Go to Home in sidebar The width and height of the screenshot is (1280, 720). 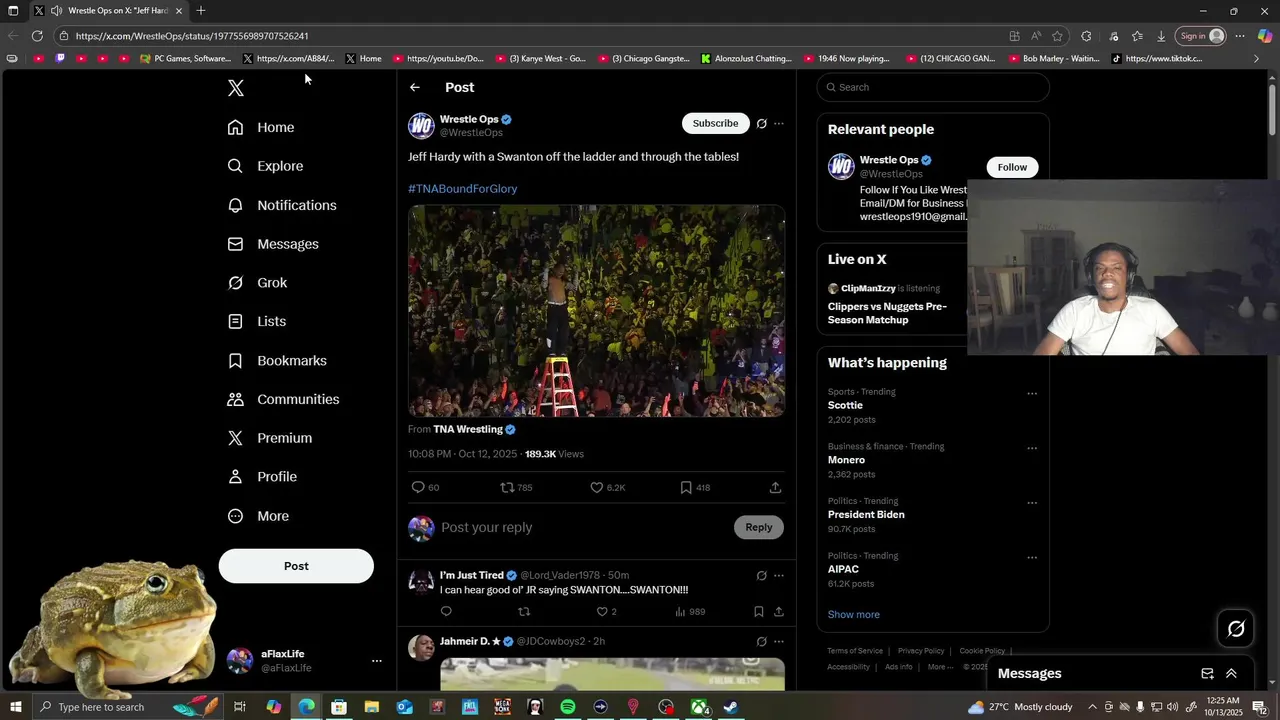(x=261, y=127)
